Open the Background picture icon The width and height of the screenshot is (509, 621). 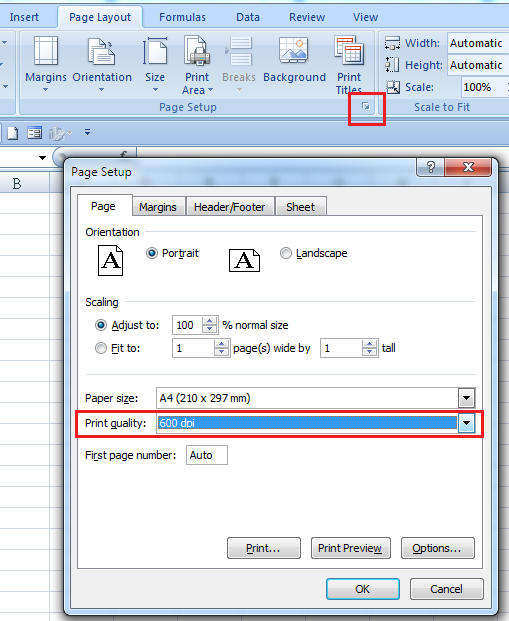294,50
